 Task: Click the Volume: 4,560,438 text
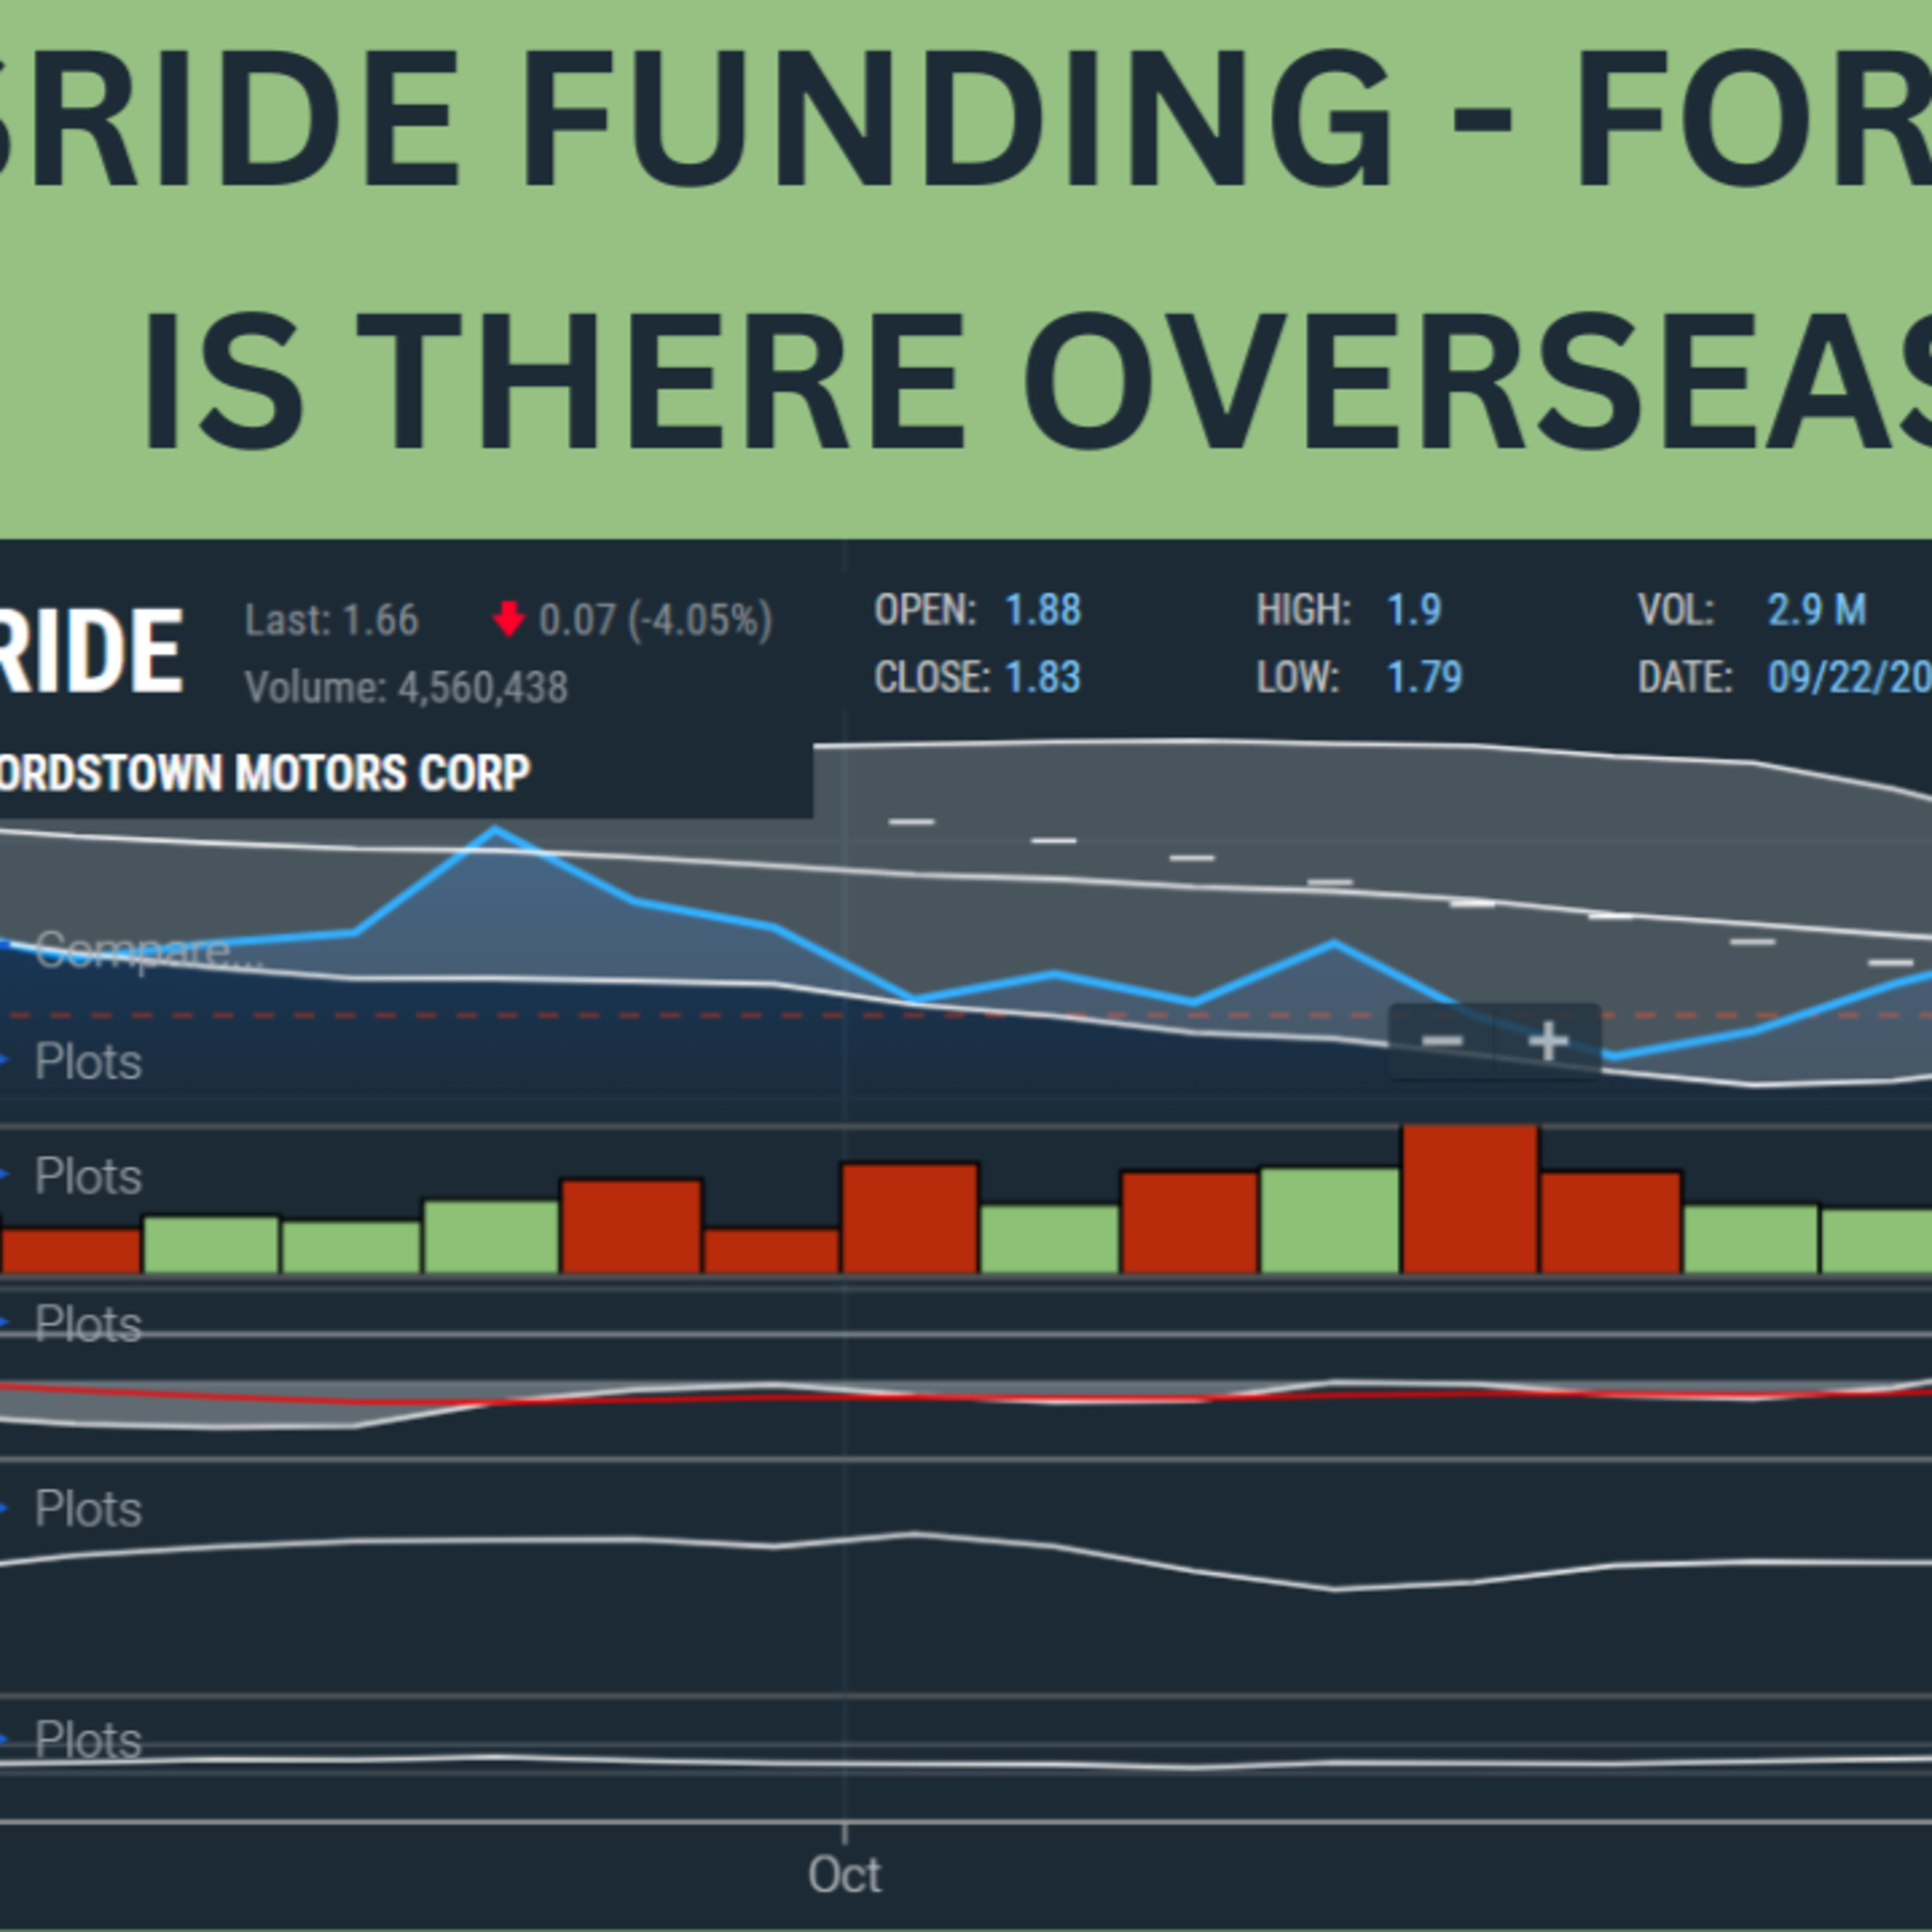(406, 687)
